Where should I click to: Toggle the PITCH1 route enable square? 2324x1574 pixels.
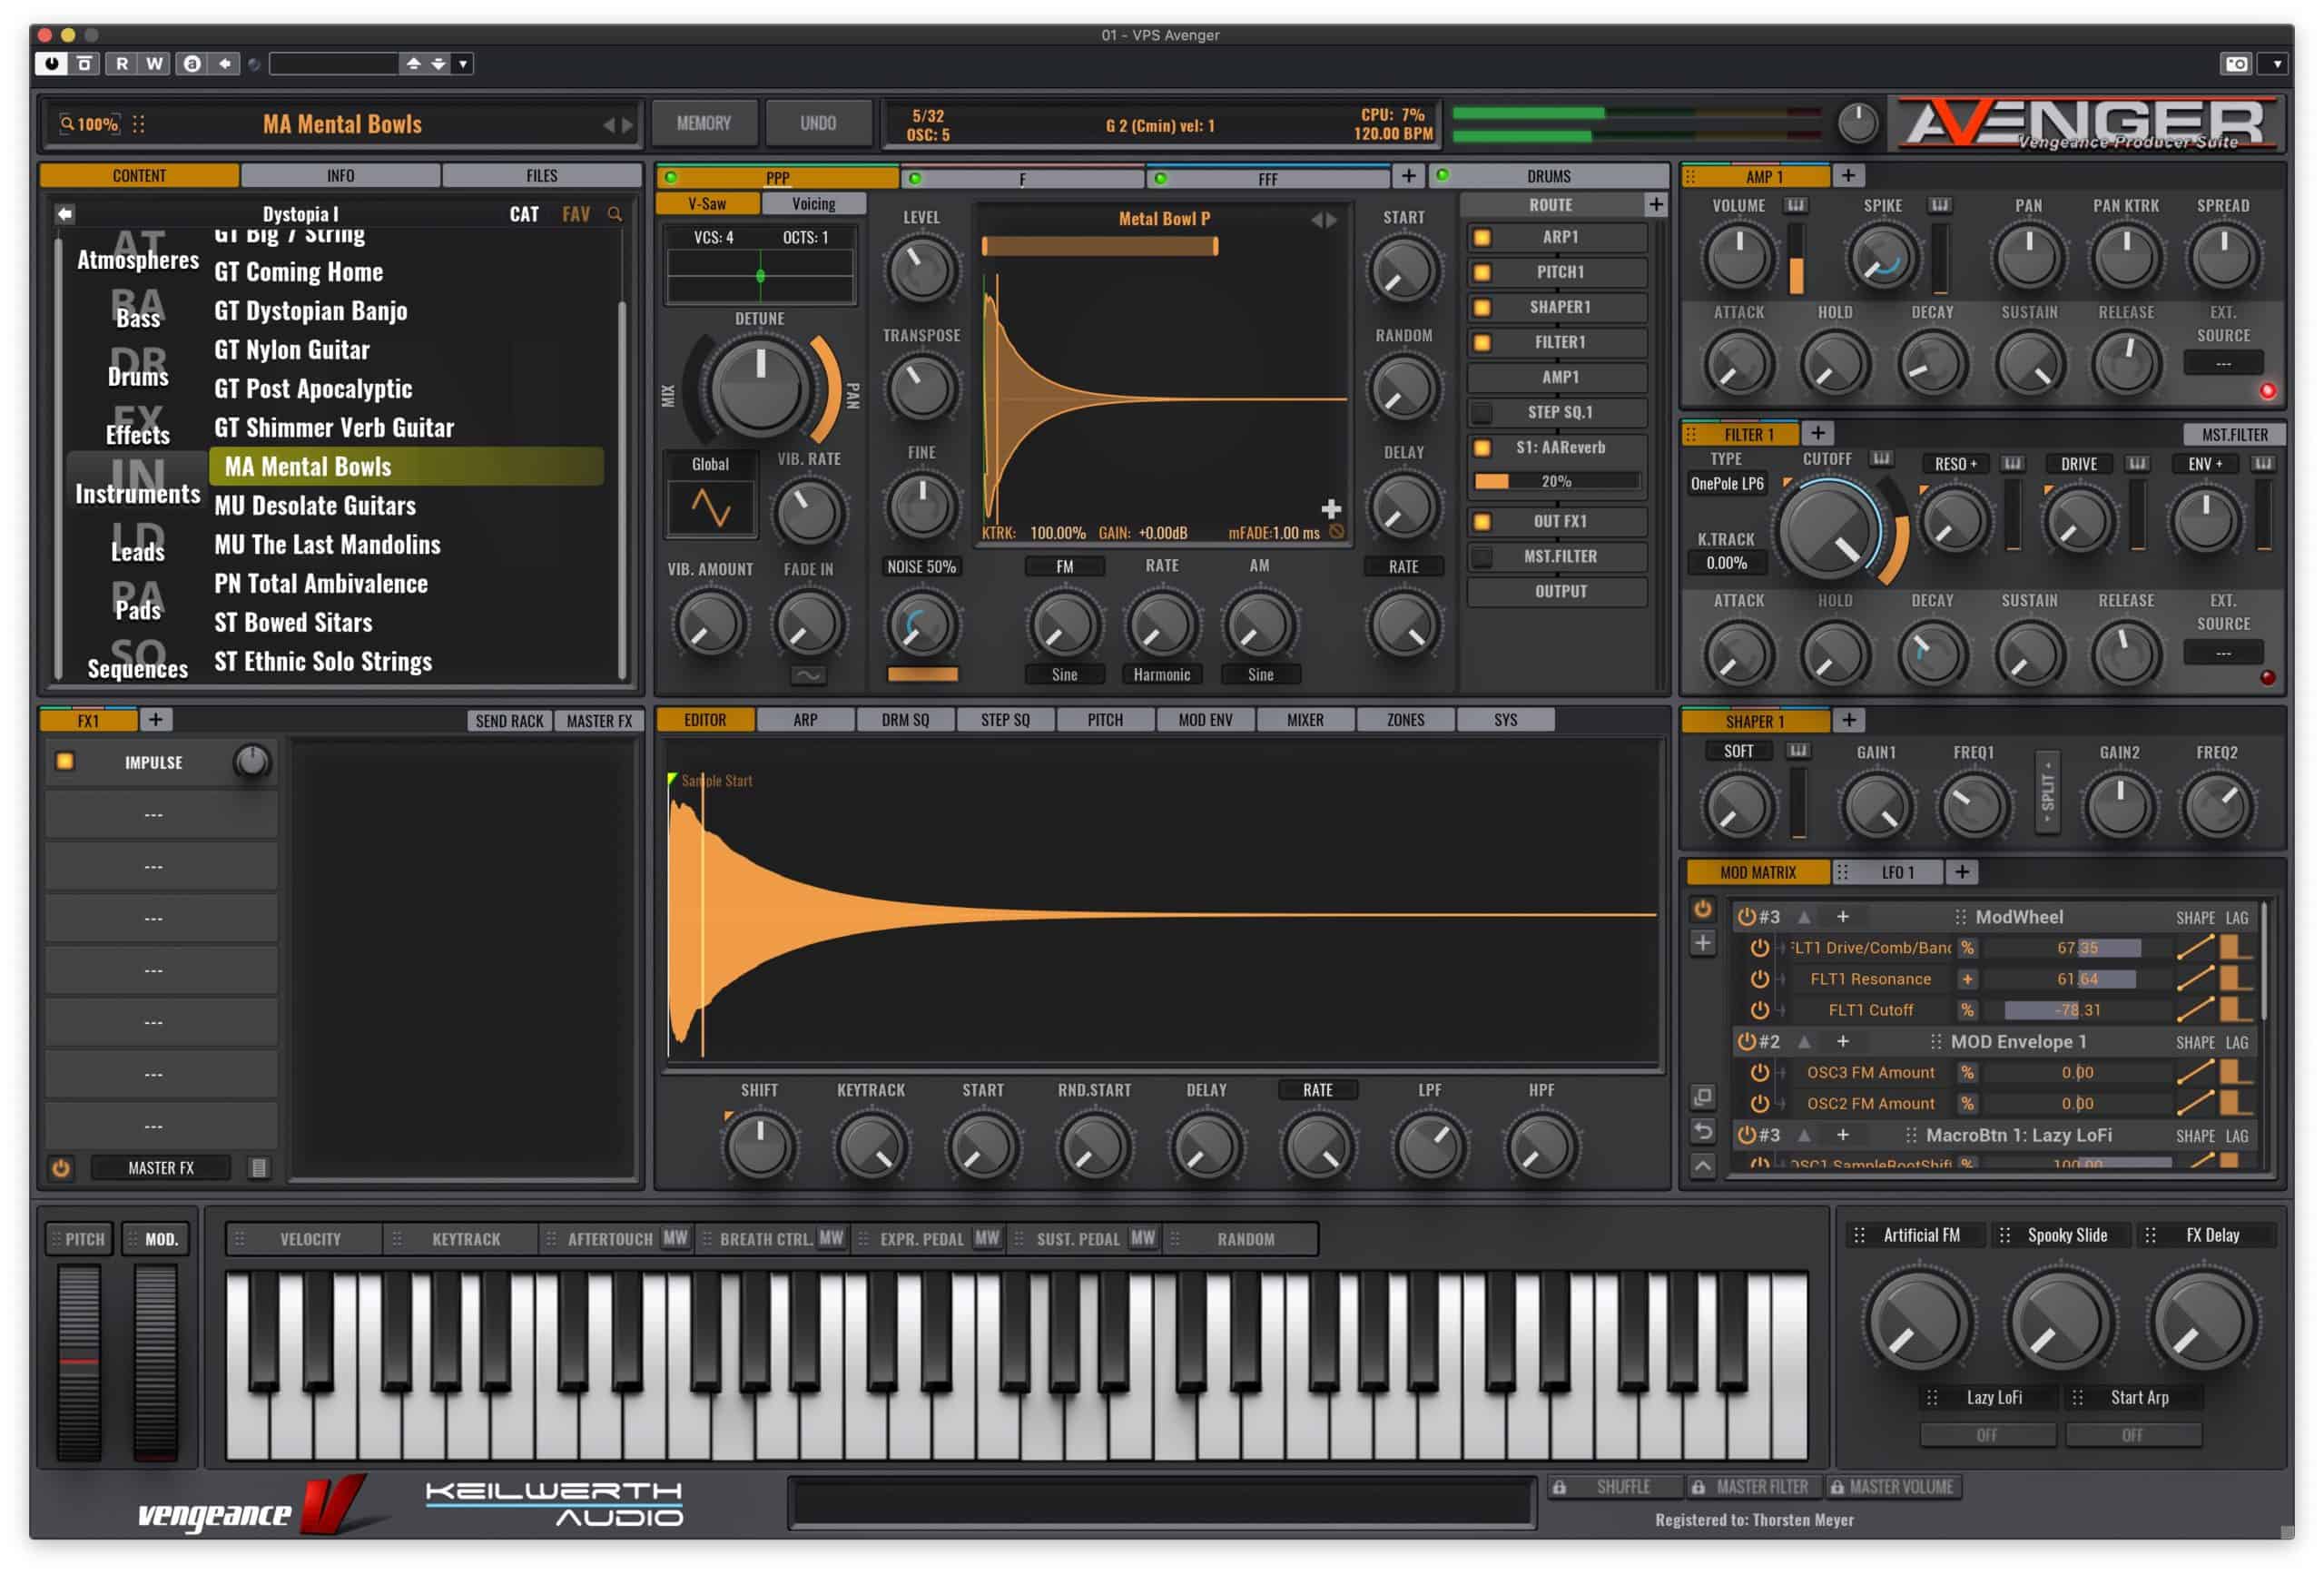(1482, 272)
